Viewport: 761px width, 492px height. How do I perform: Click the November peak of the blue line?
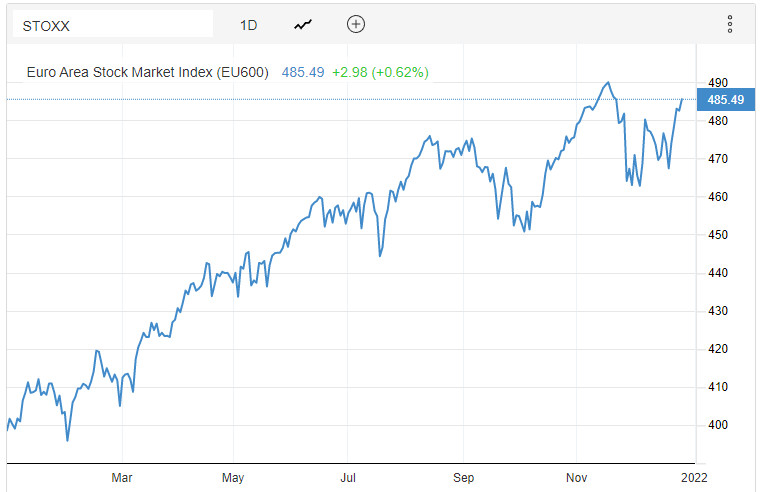(x=607, y=82)
